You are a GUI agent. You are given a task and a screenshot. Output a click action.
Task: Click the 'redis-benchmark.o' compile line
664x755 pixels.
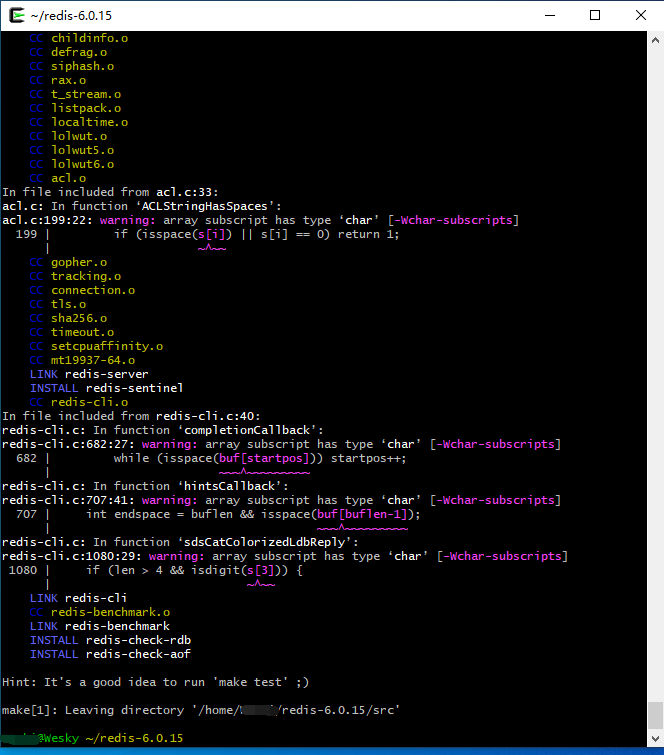coord(100,612)
